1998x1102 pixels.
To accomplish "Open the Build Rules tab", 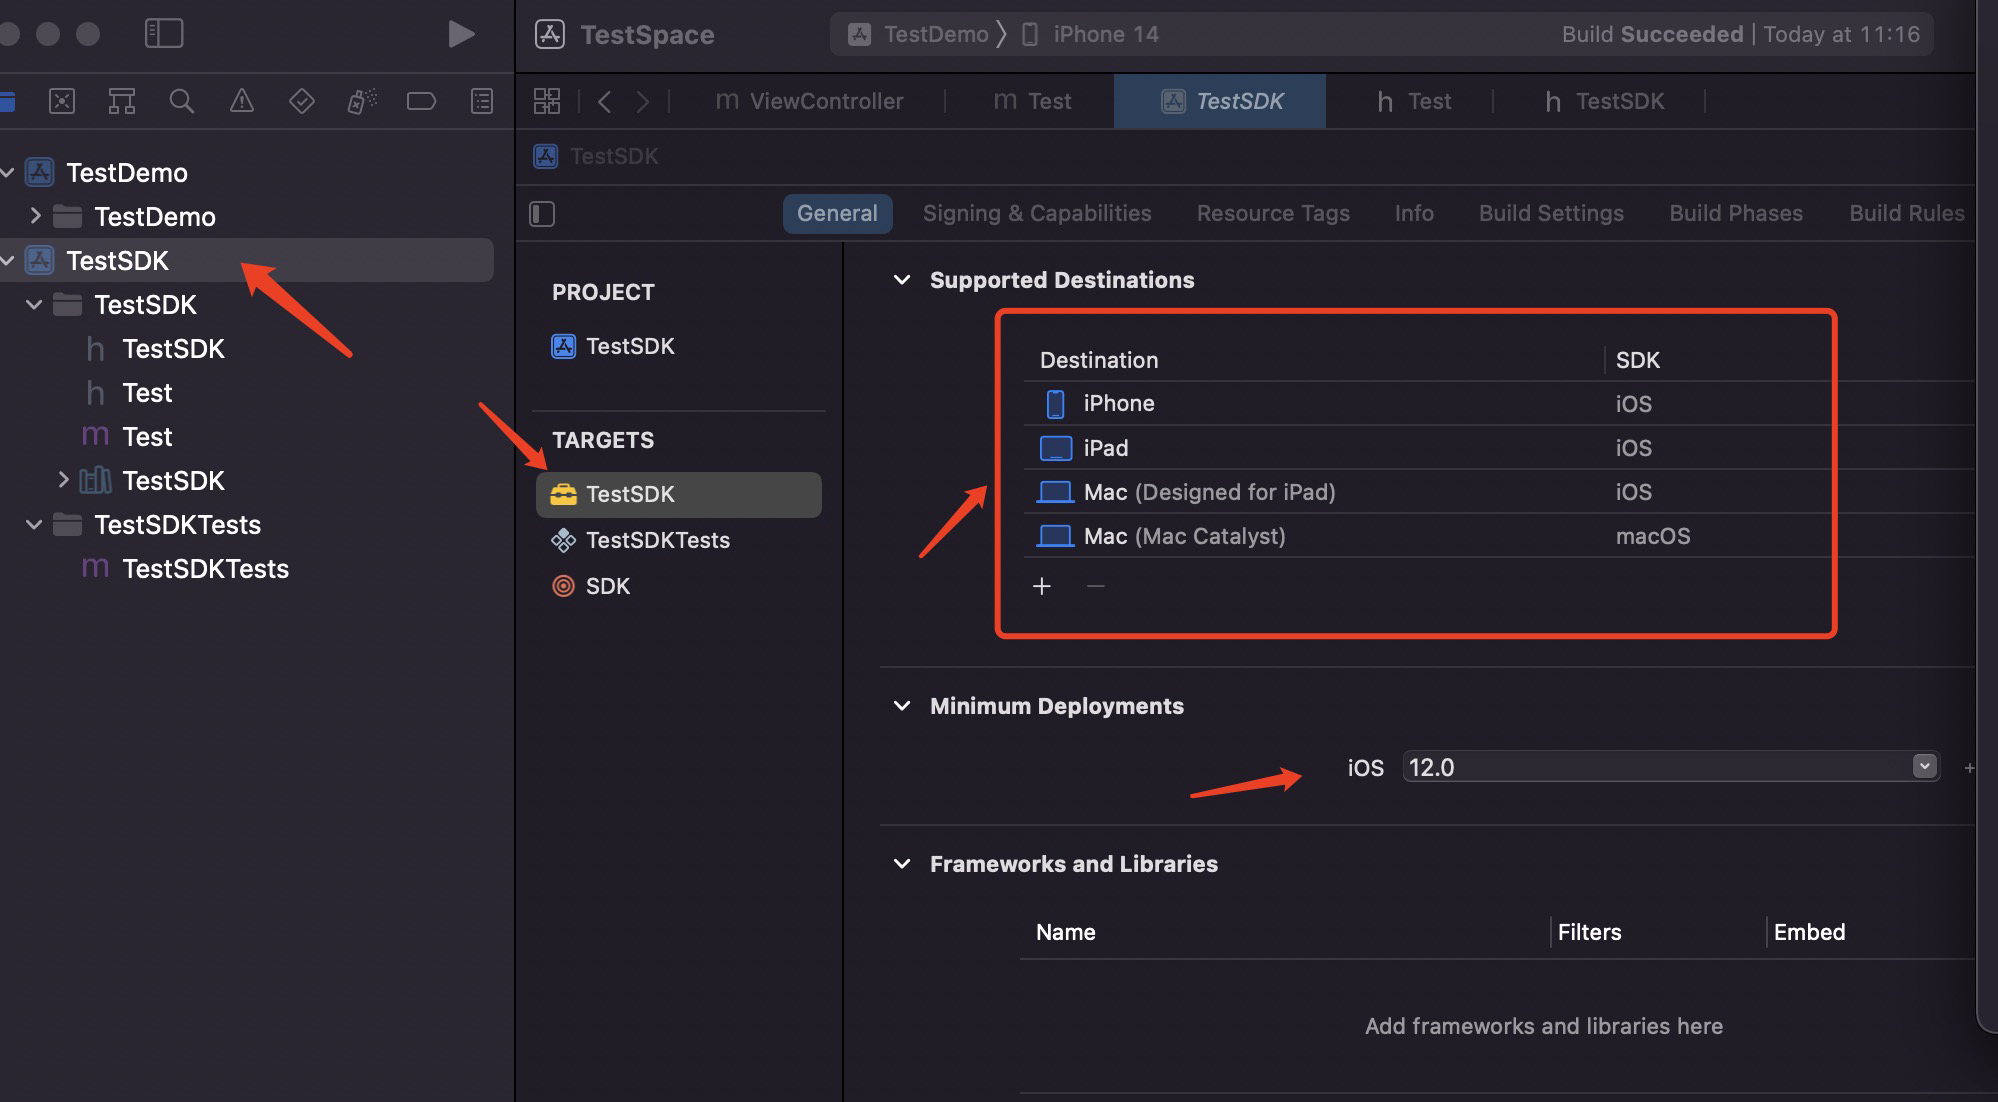I will click(1907, 214).
